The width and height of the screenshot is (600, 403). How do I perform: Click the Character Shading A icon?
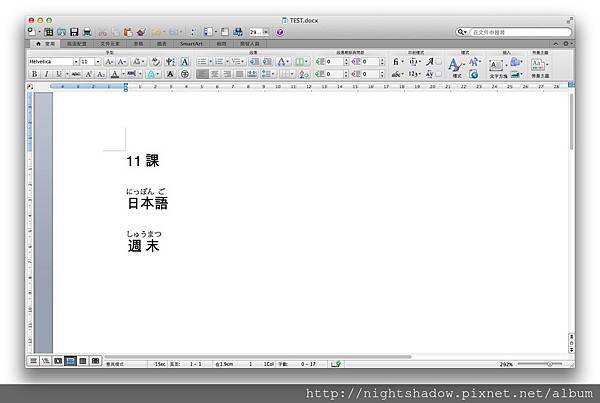click(170, 74)
